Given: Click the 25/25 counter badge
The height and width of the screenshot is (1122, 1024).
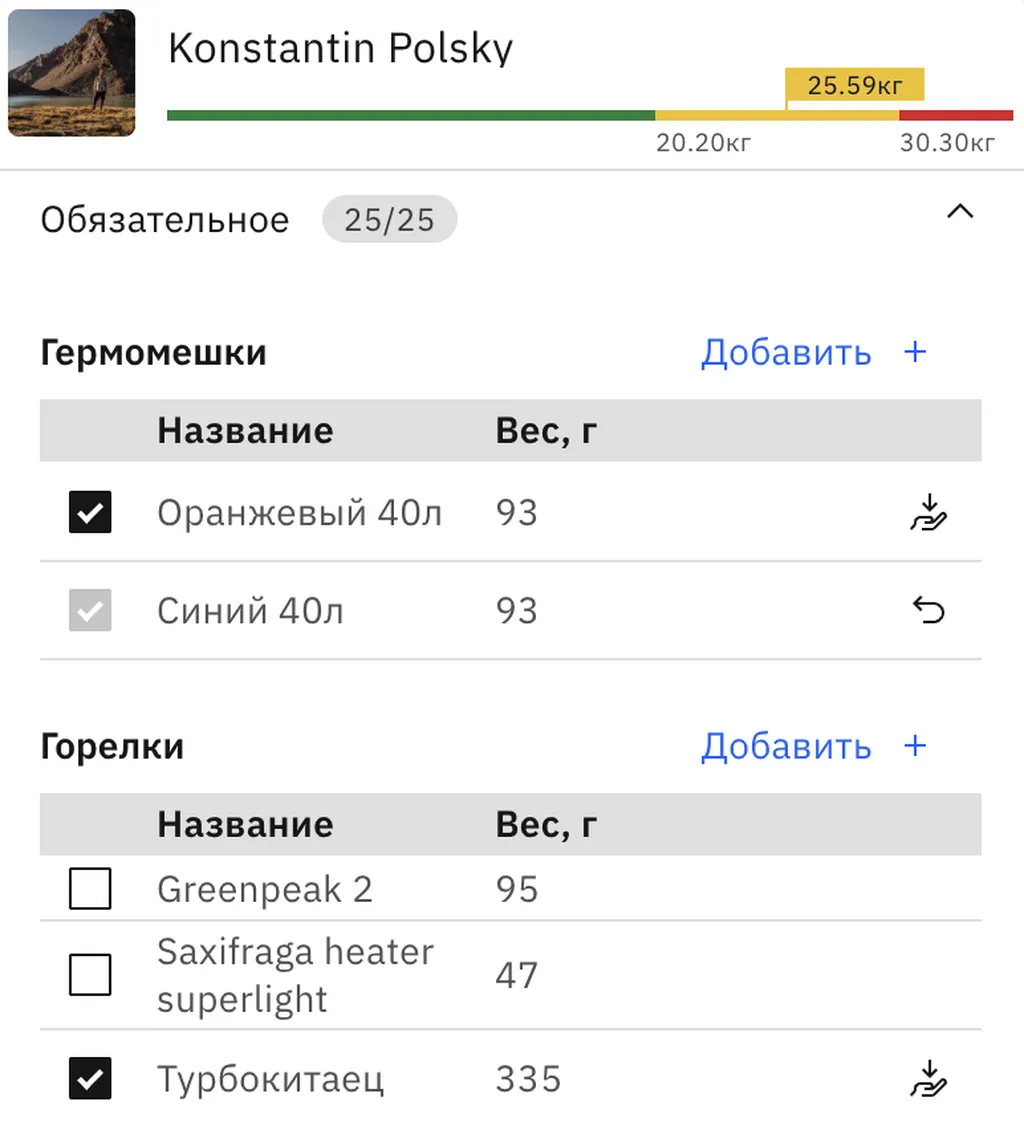Looking at the screenshot, I should click(389, 220).
